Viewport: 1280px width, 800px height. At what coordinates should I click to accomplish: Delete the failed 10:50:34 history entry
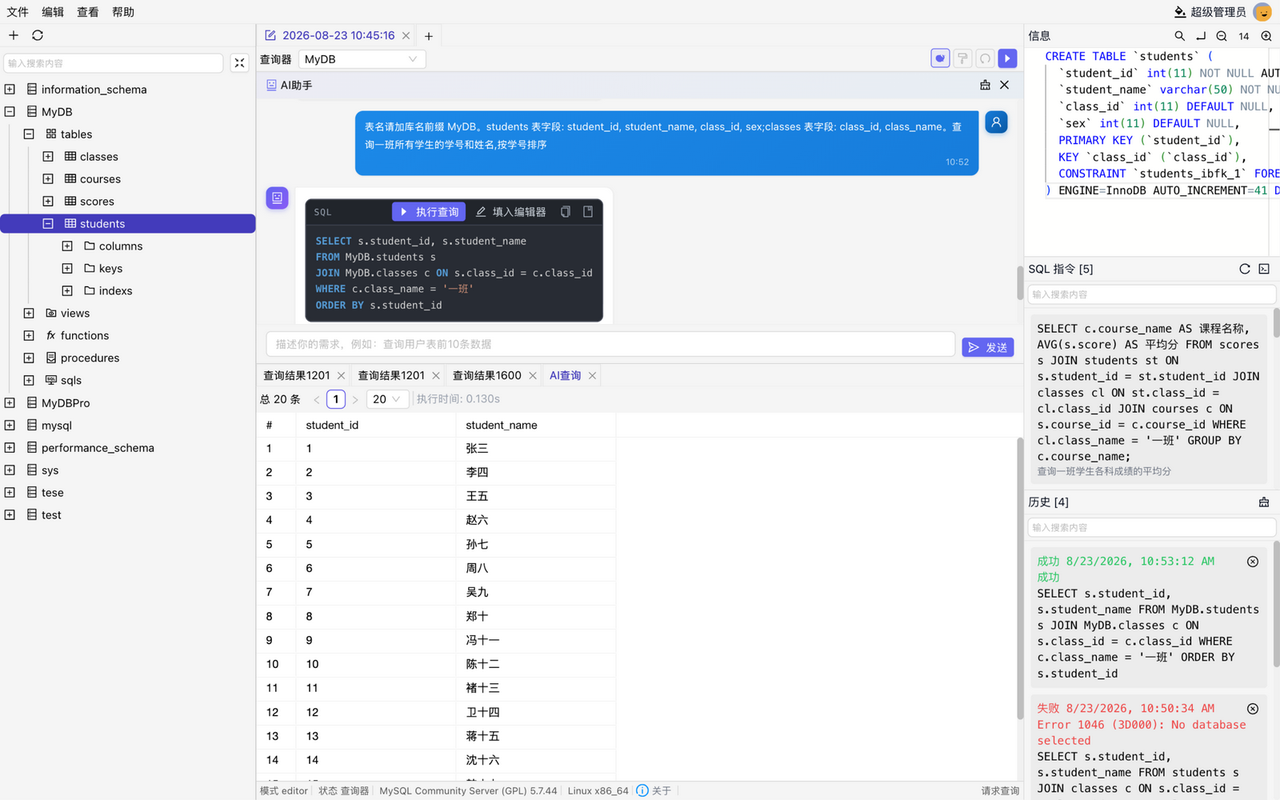click(1253, 709)
